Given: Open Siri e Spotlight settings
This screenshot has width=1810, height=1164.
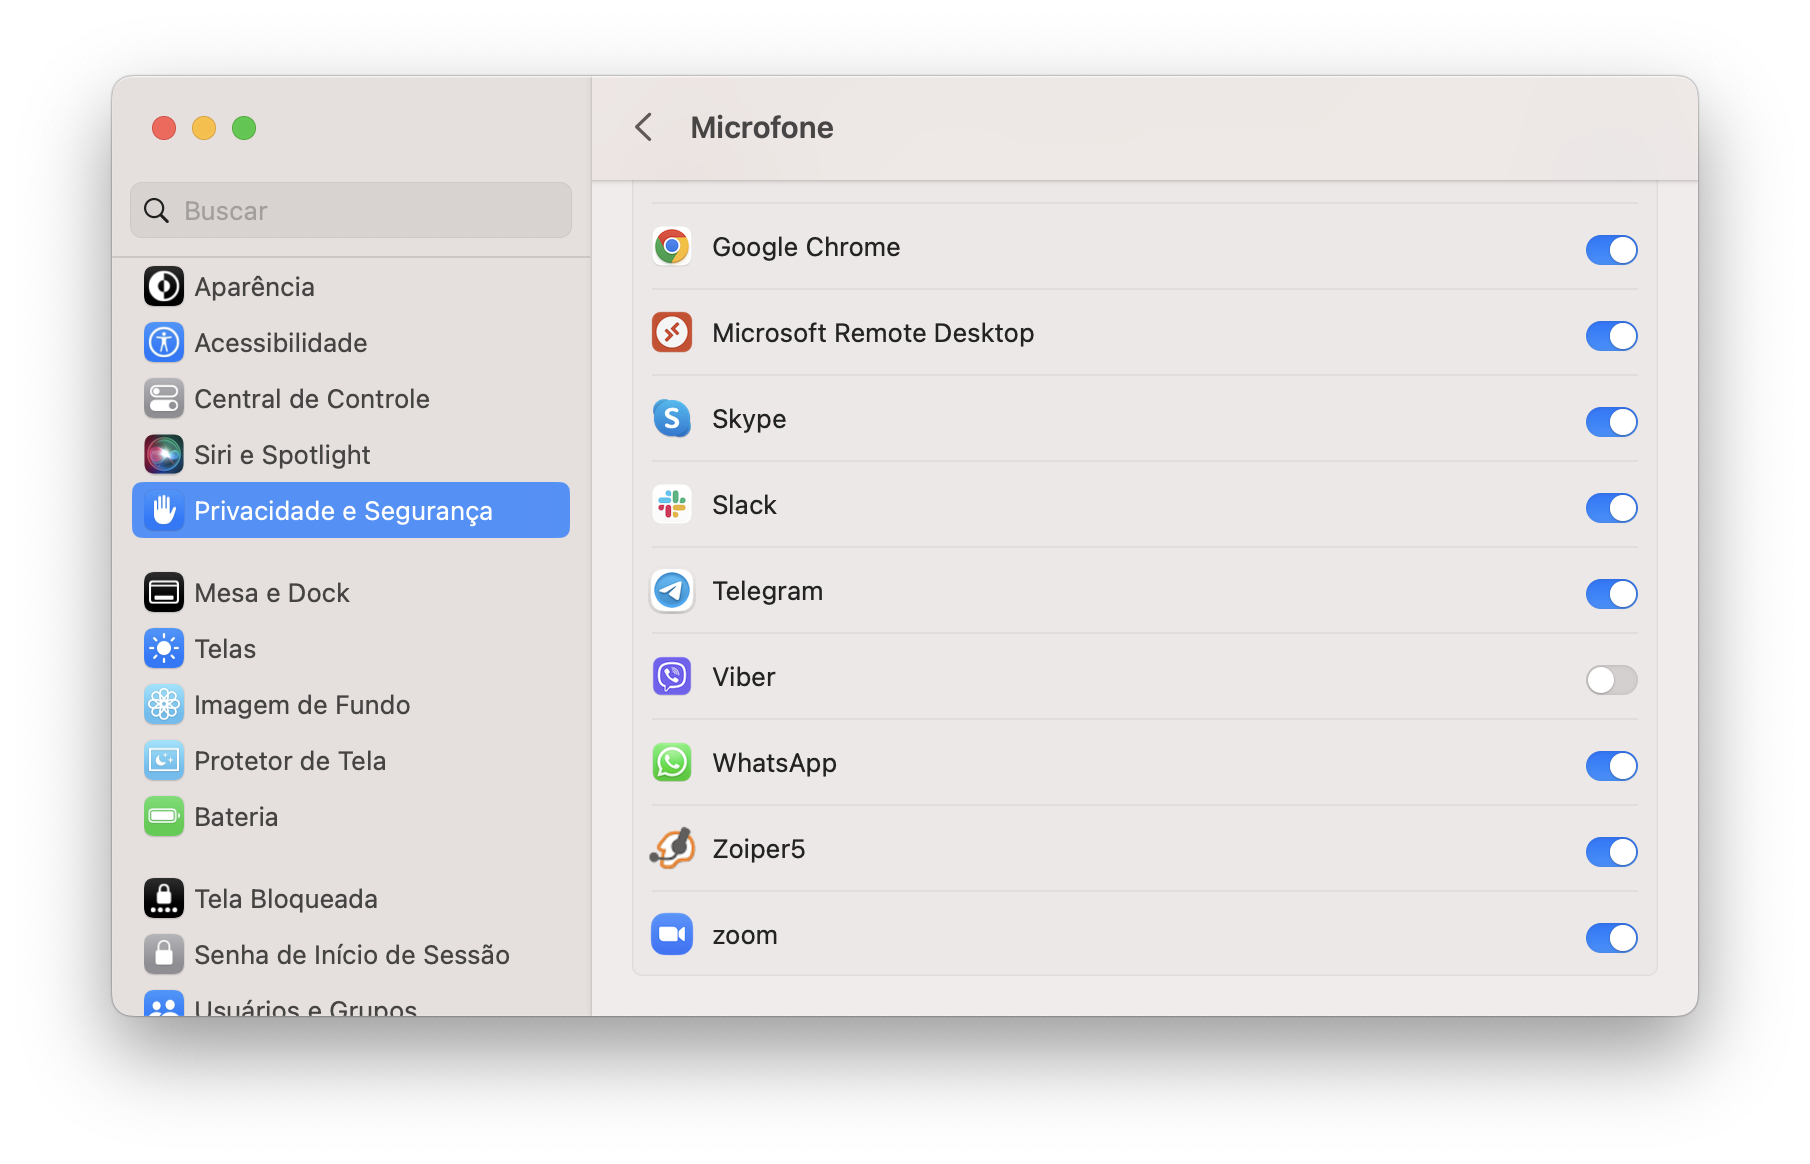Looking at the screenshot, I should point(351,455).
